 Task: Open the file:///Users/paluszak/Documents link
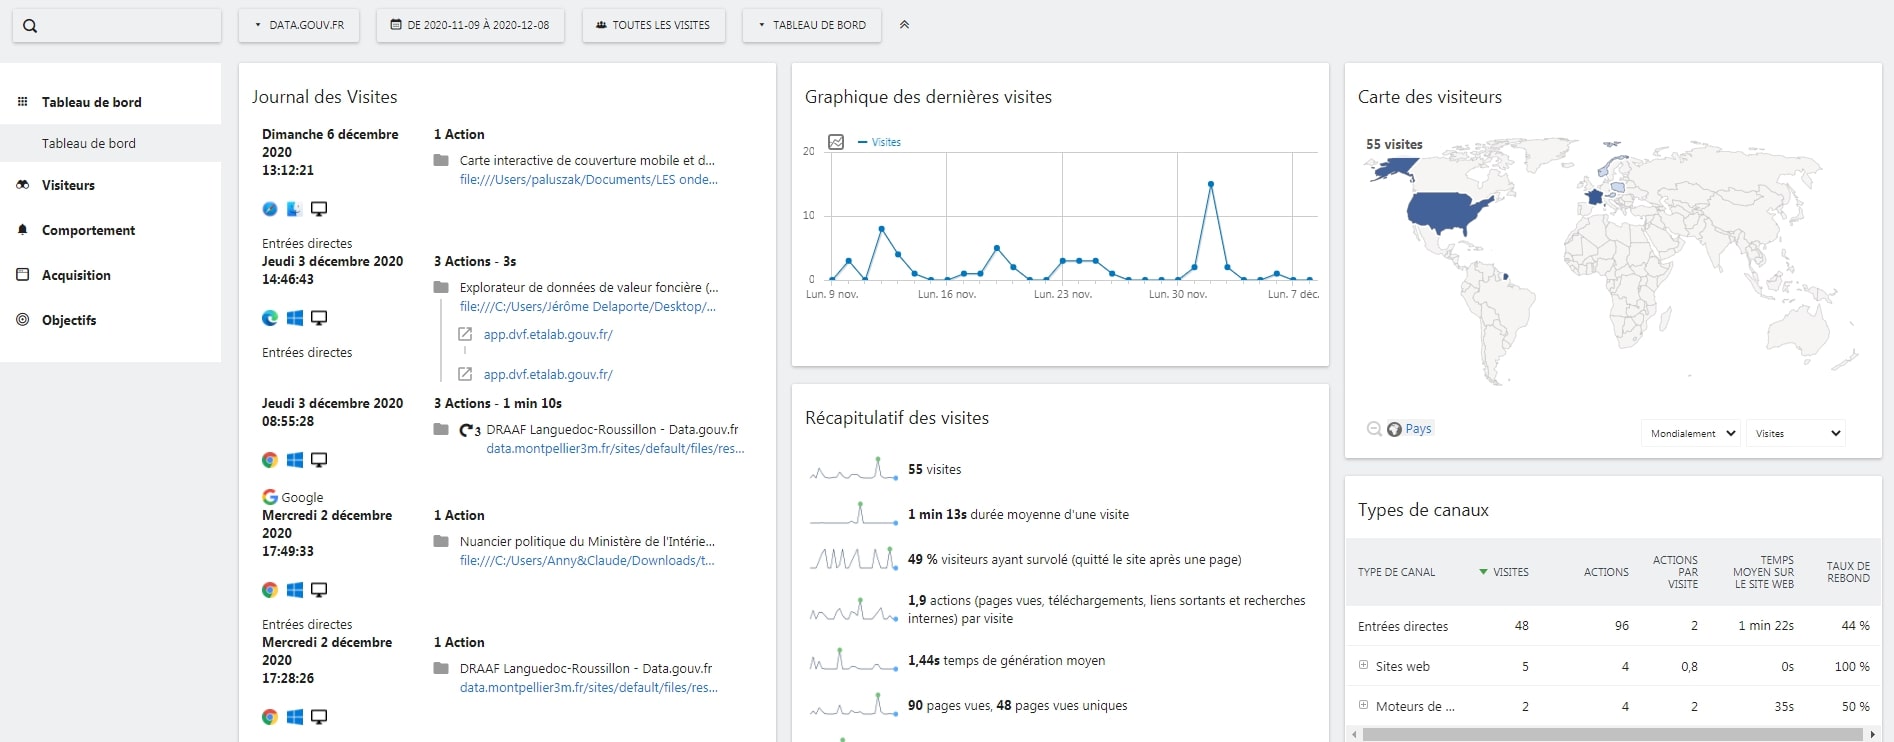(x=589, y=180)
